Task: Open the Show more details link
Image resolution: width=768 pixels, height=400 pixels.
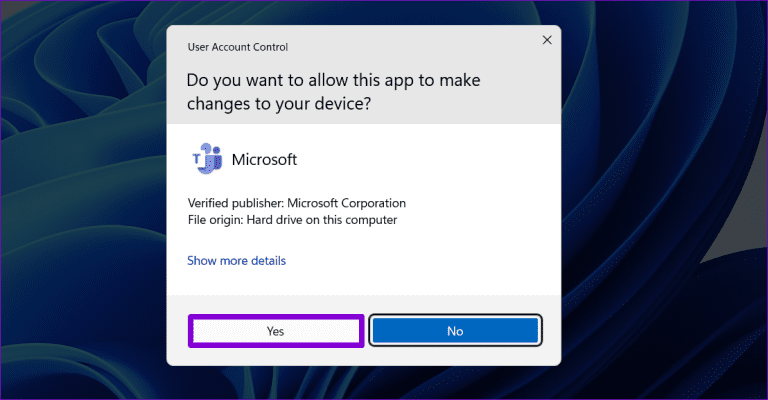Action: (237, 260)
